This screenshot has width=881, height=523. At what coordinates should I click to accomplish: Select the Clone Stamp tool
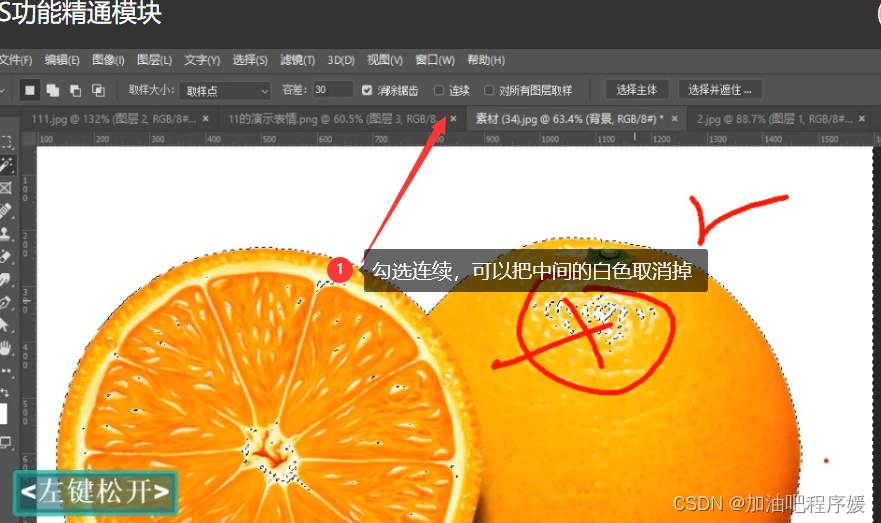click(x=6, y=234)
